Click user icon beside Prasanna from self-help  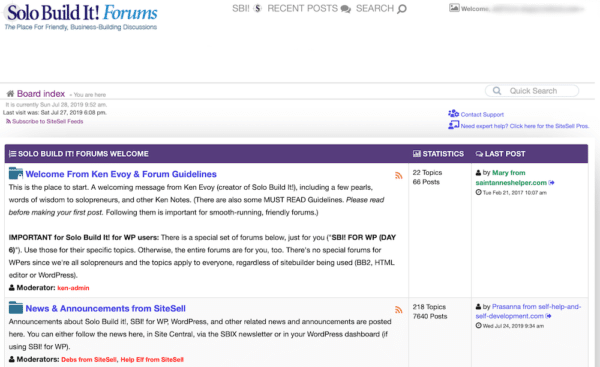(x=478, y=307)
